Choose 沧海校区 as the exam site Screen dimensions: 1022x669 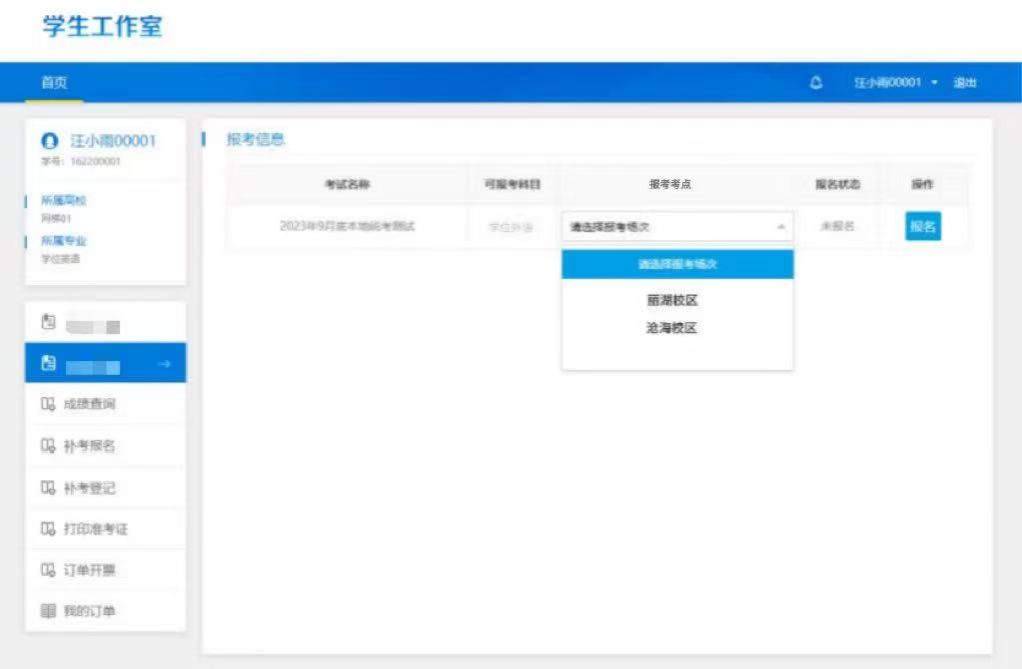point(671,328)
